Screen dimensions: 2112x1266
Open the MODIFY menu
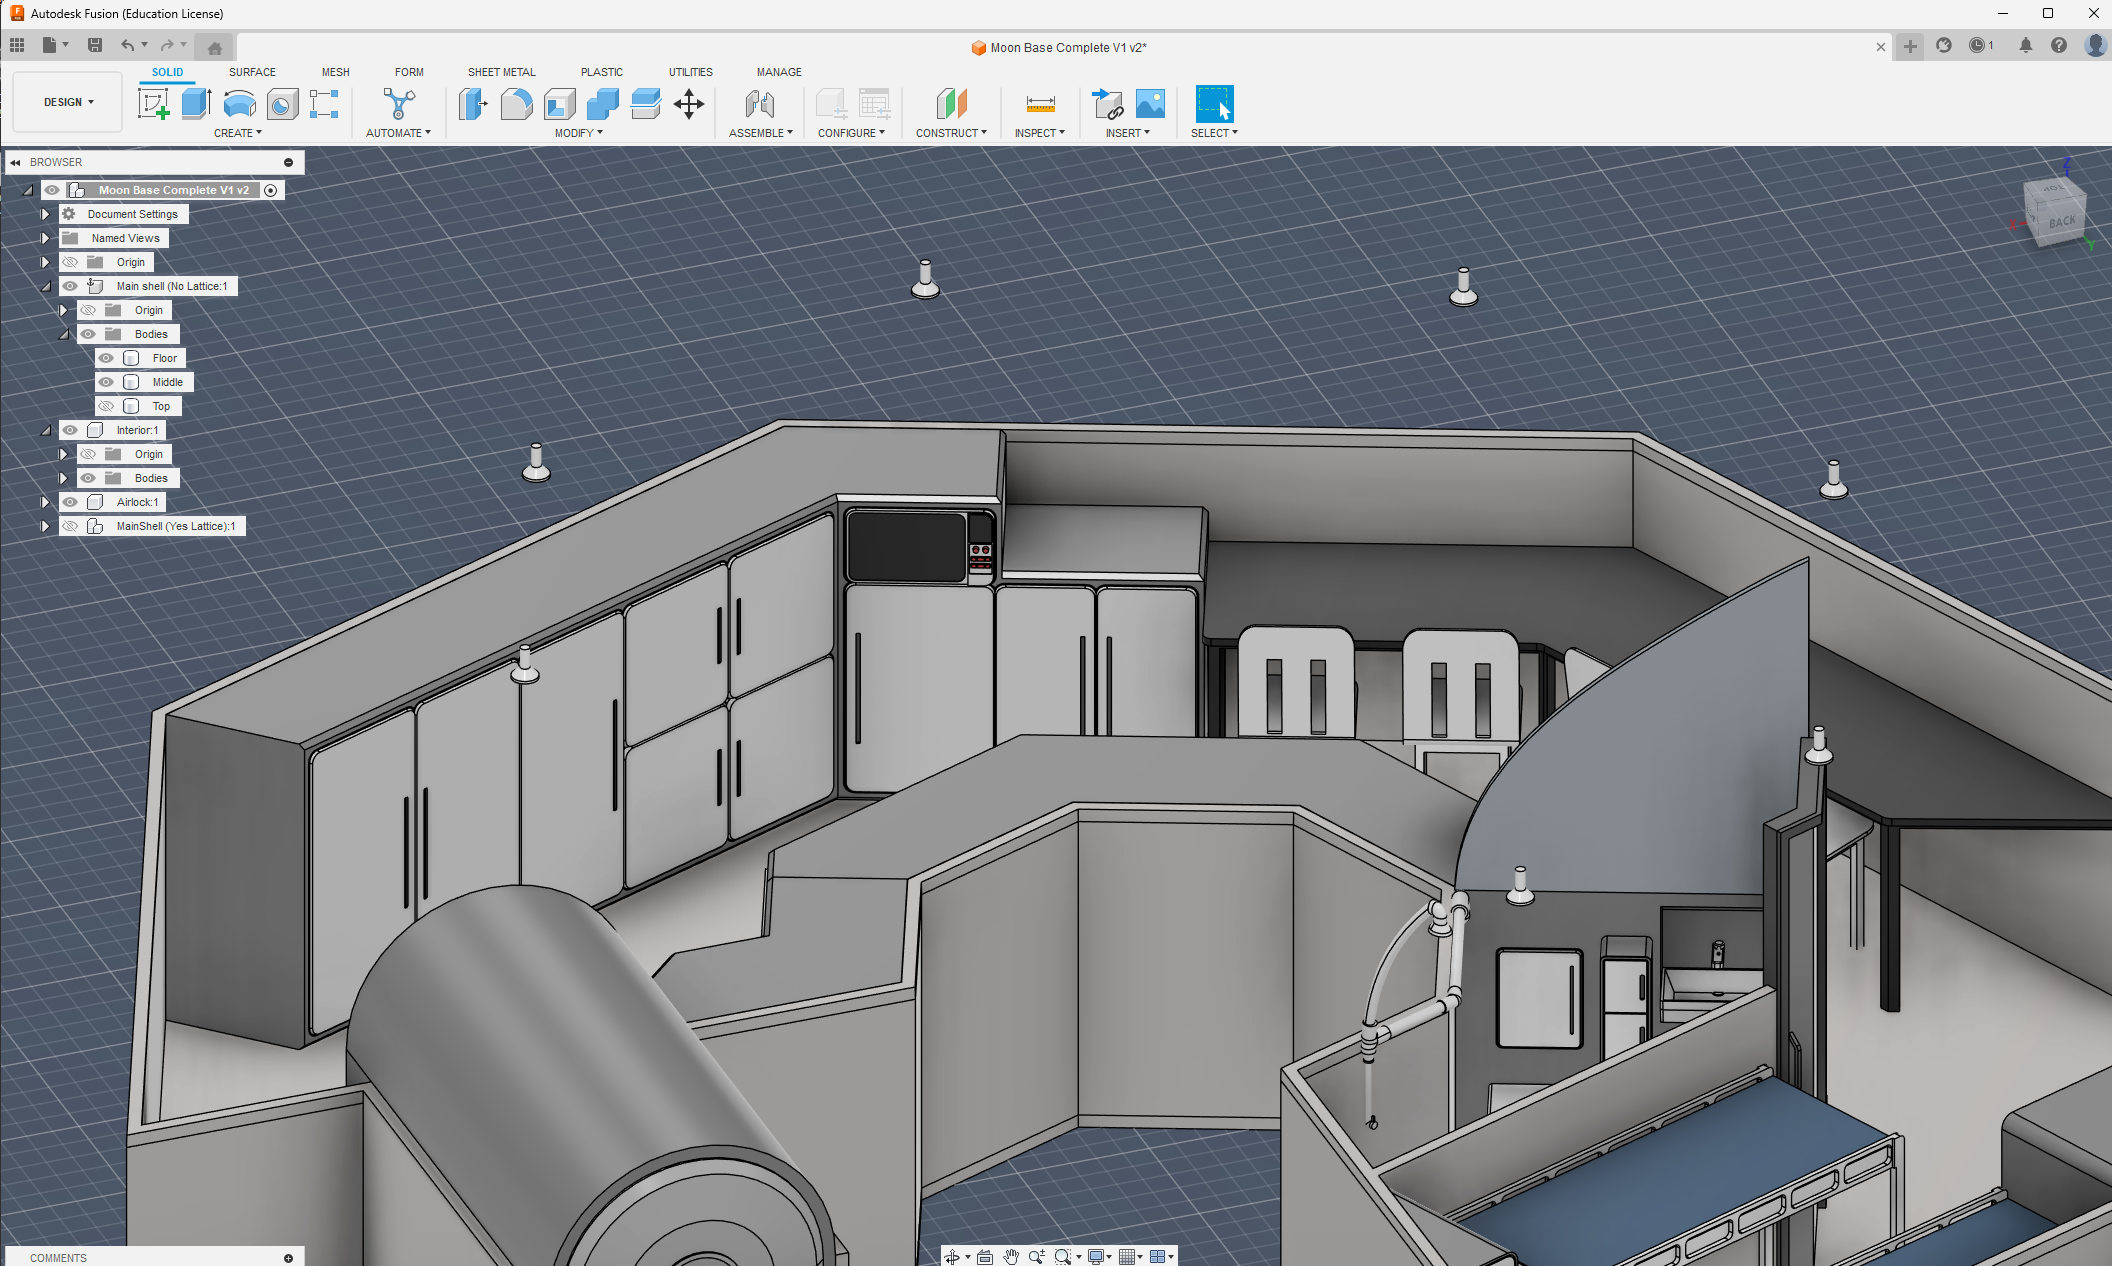(x=579, y=133)
